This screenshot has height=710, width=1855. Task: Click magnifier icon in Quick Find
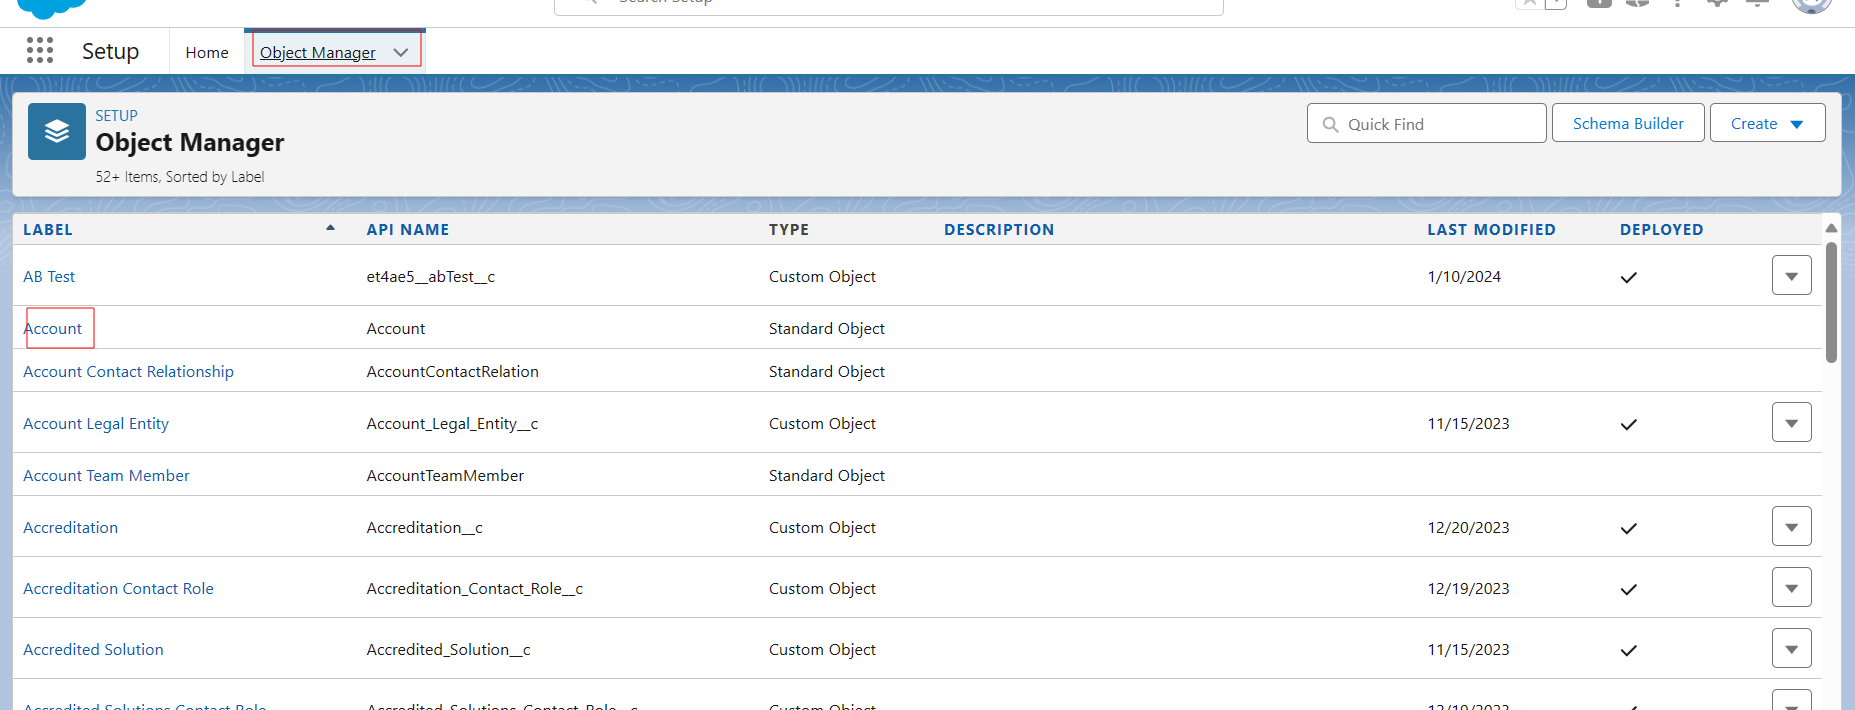(1330, 124)
